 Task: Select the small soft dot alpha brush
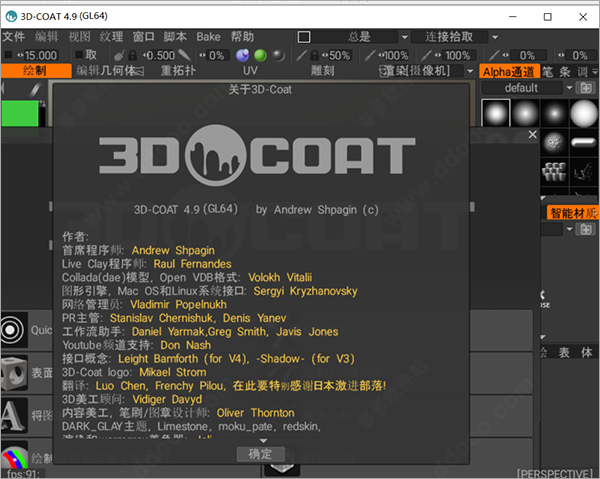coord(554,113)
